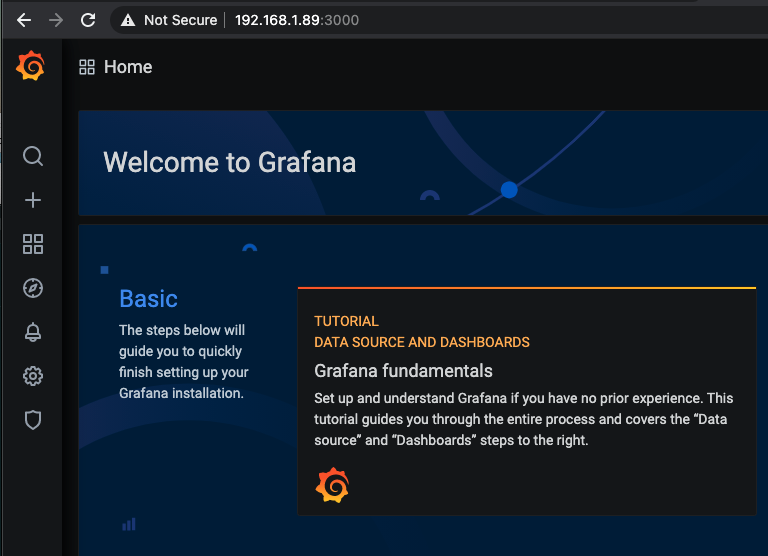768x556 pixels.
Task: Reload the page with the refresh button
Action: point(88,20)
